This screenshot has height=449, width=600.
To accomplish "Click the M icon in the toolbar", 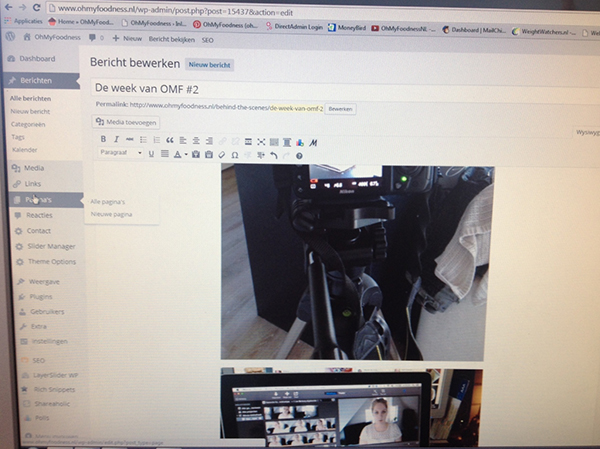I will (x=313, y=143).
